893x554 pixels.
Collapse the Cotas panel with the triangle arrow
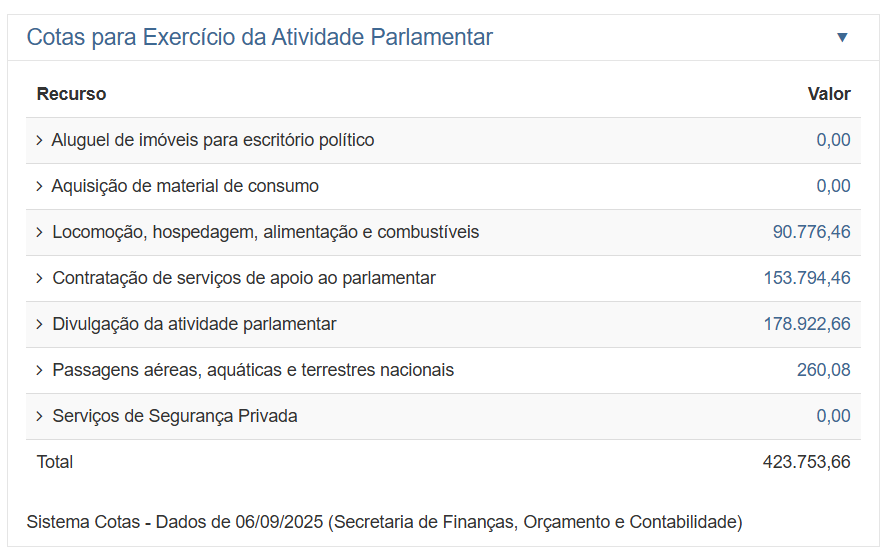pyautogui.click(x=842, y=38)
